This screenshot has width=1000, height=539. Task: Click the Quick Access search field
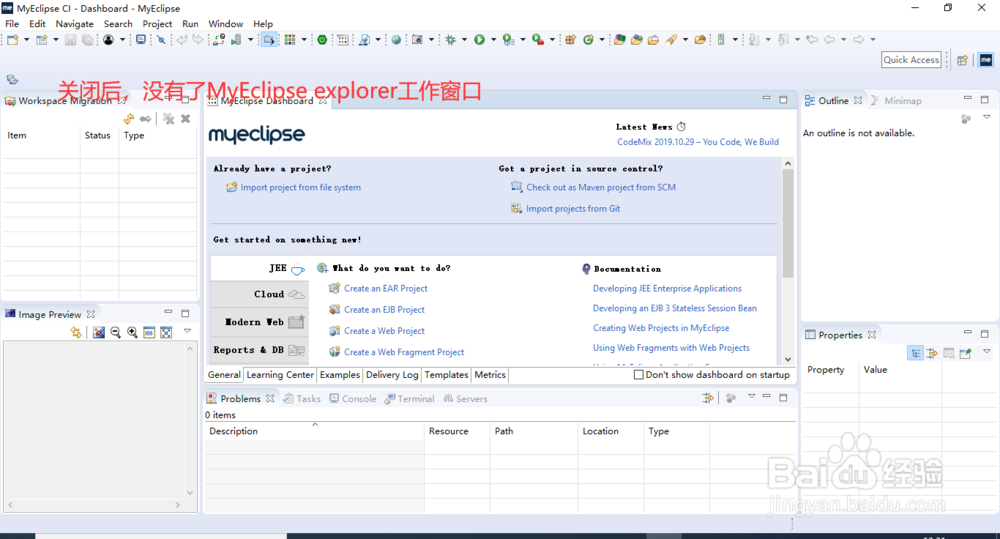coord(911,60)
